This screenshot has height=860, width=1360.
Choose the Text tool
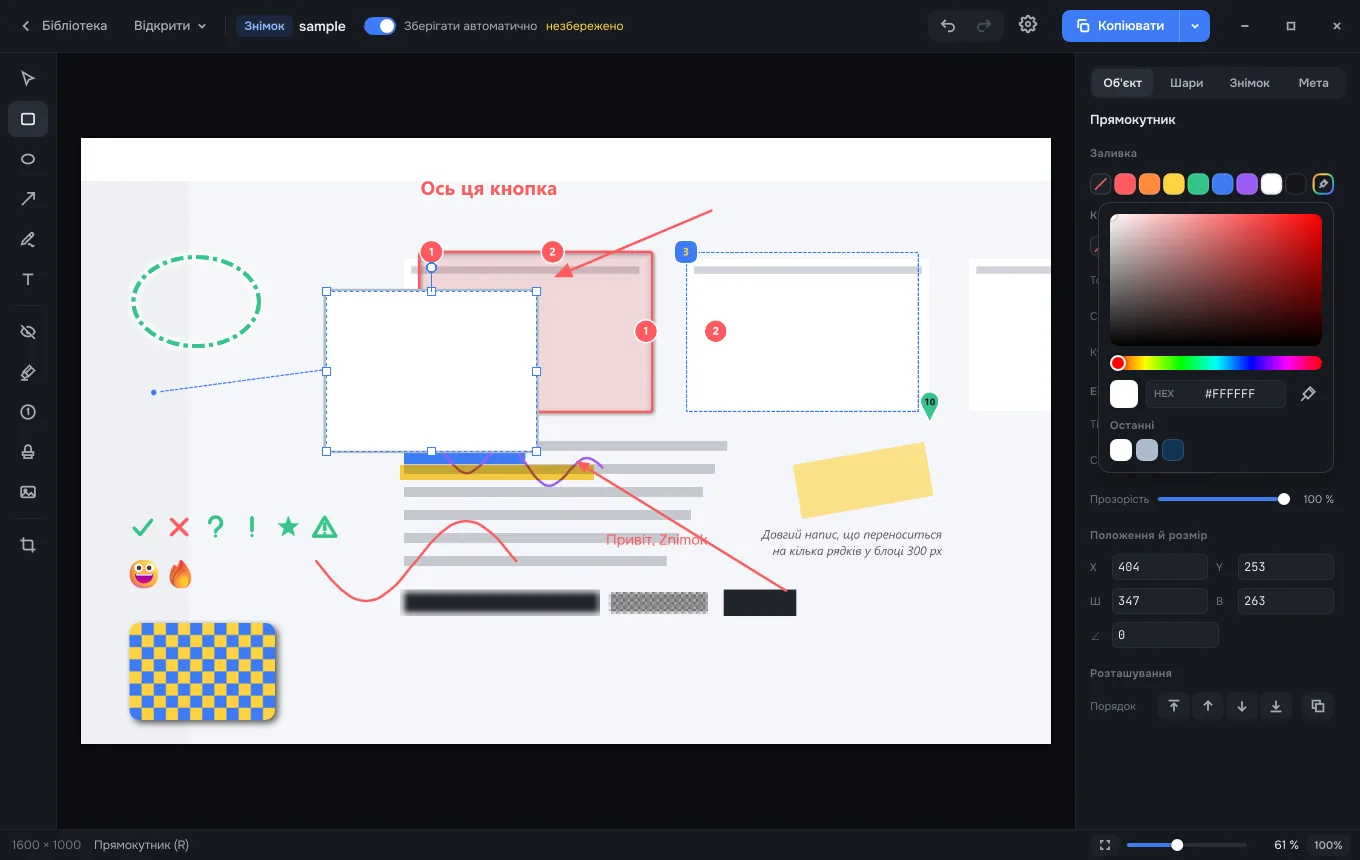point(28,279)
